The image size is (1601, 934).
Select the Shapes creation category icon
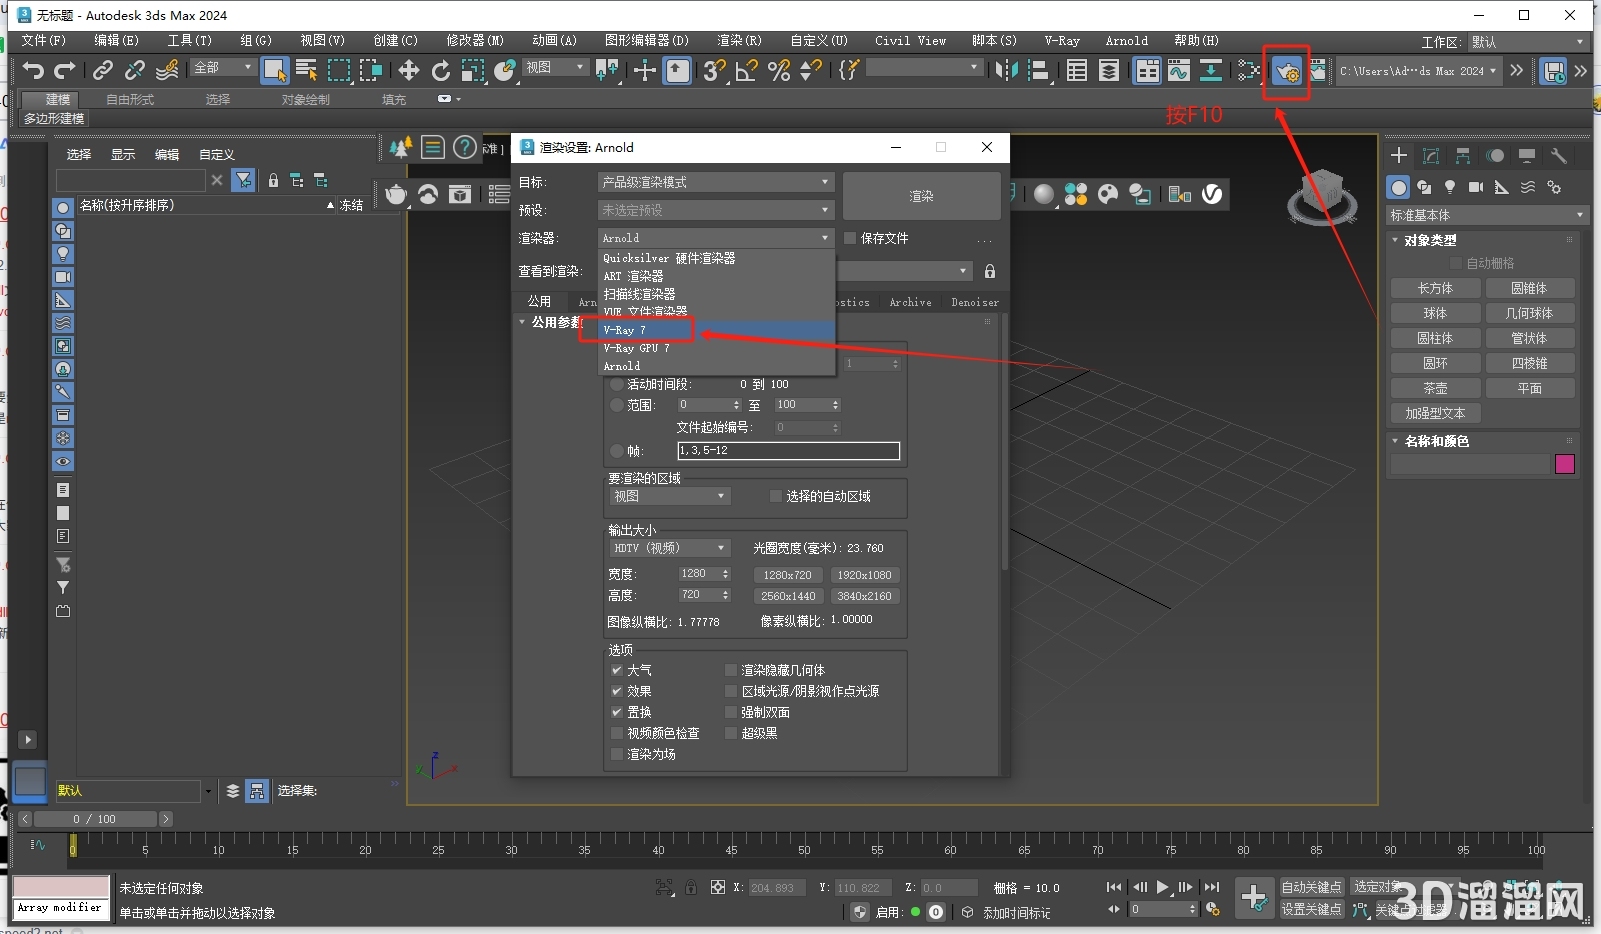[1425, 188]
